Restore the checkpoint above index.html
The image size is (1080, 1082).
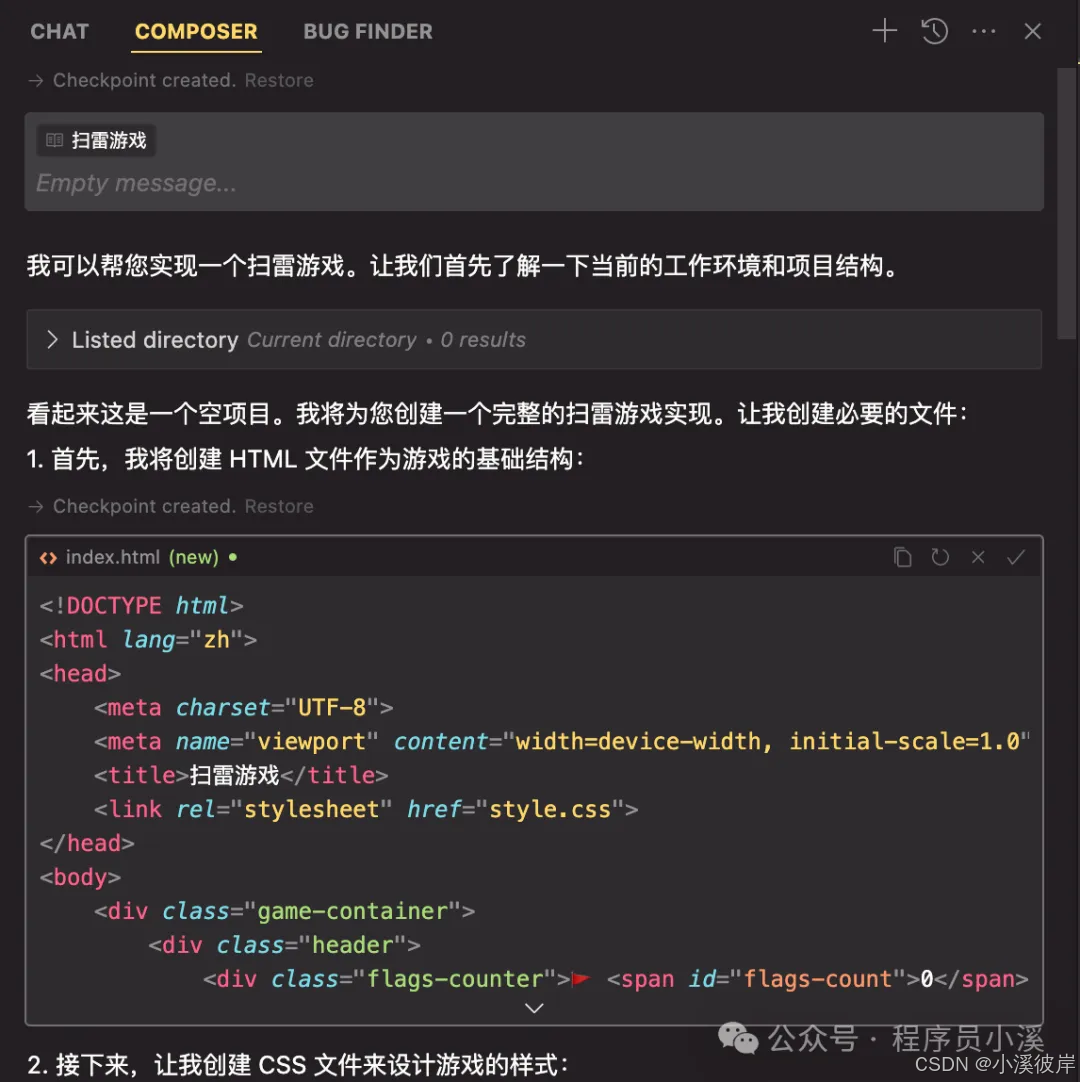pos(278,506)
